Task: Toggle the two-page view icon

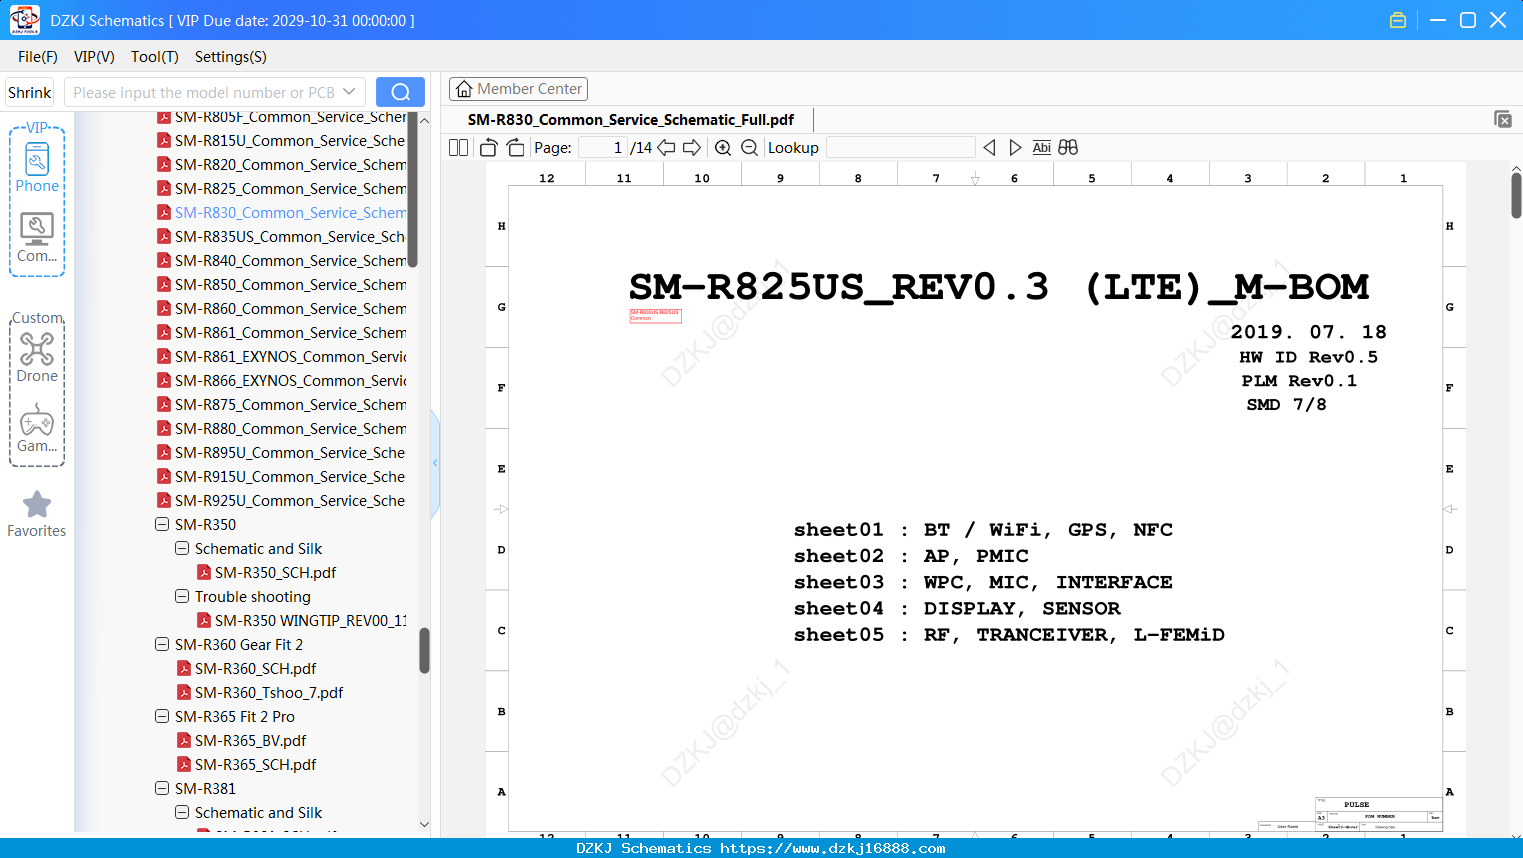Action: 458,148
